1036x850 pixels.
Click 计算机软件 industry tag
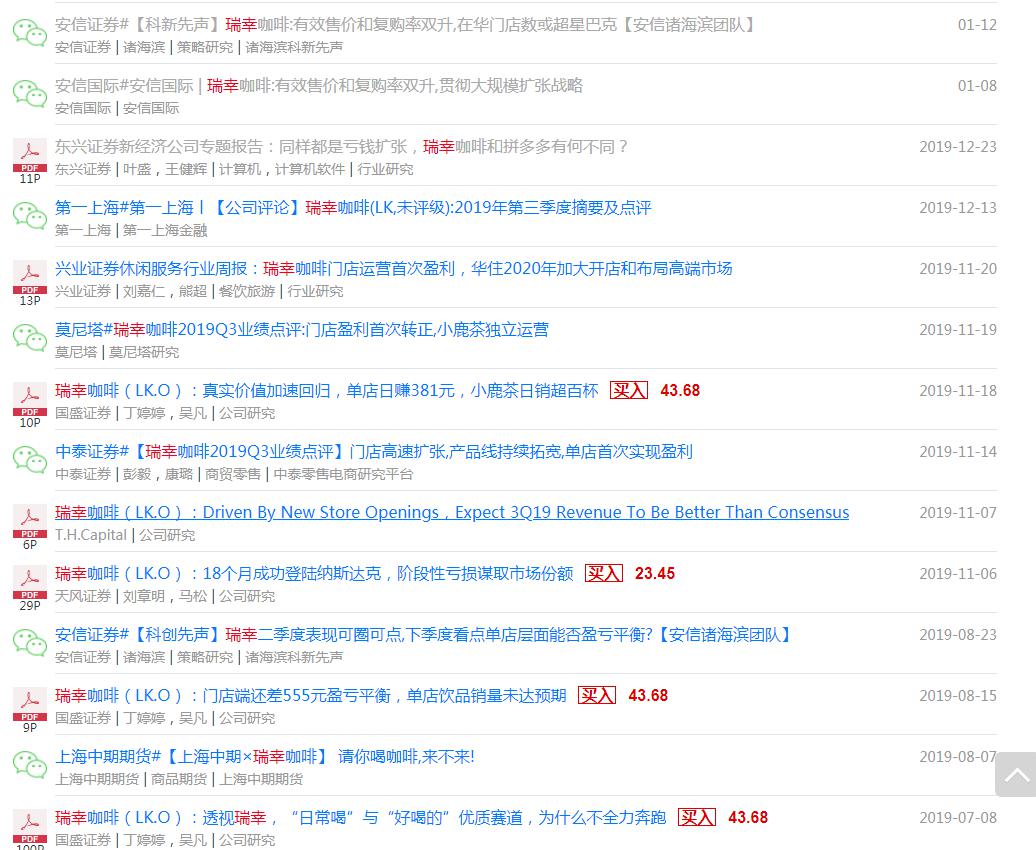click(x=310, y=169)
